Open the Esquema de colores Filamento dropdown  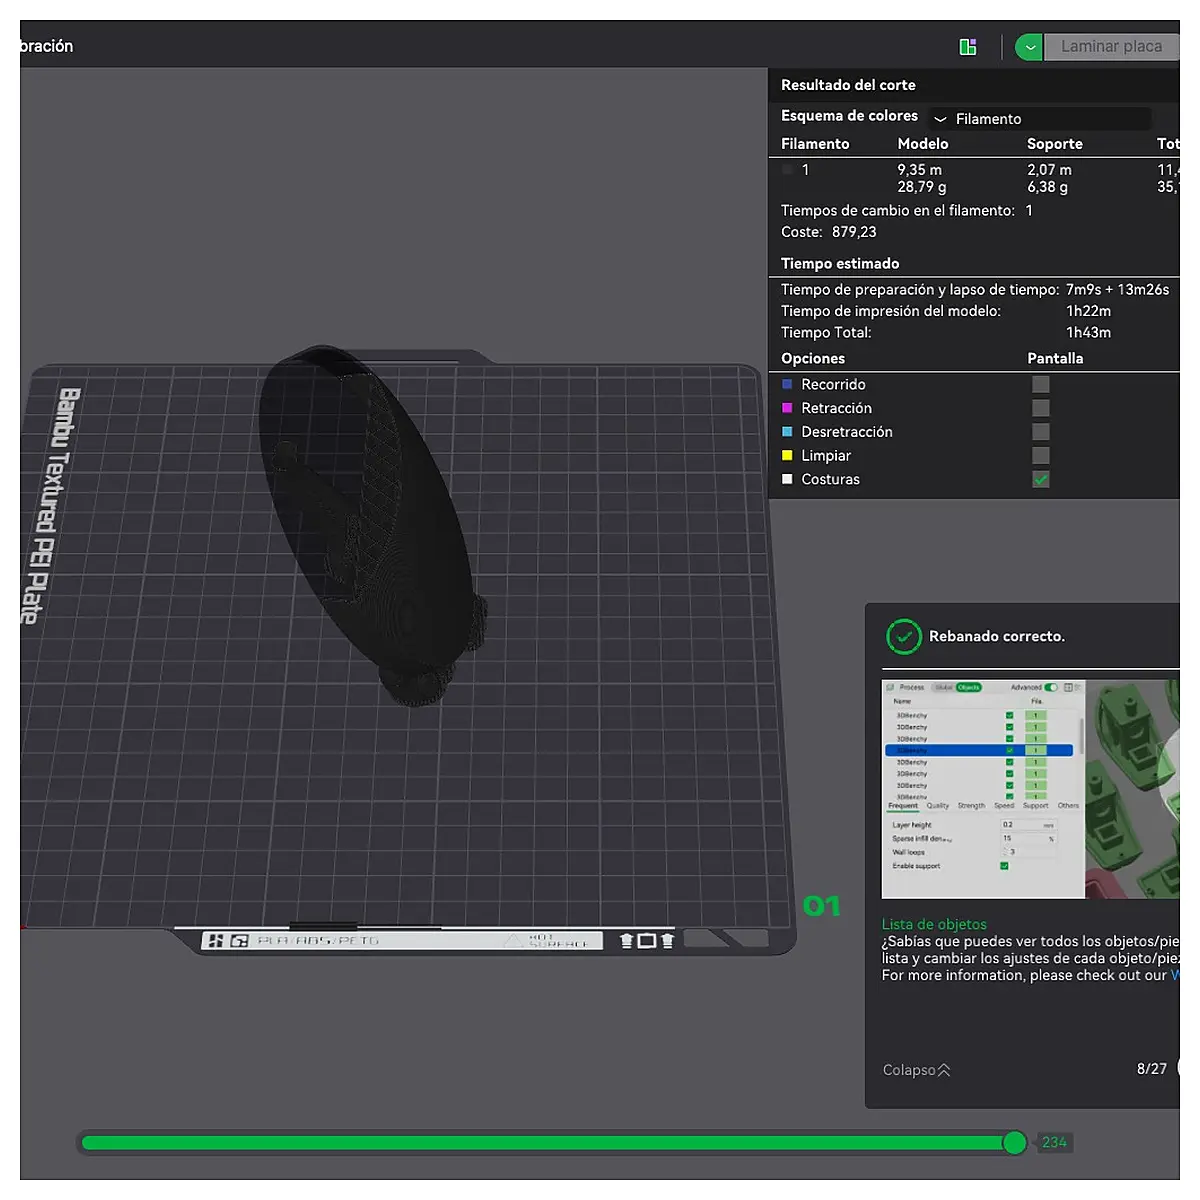(x=1040, y=118)
